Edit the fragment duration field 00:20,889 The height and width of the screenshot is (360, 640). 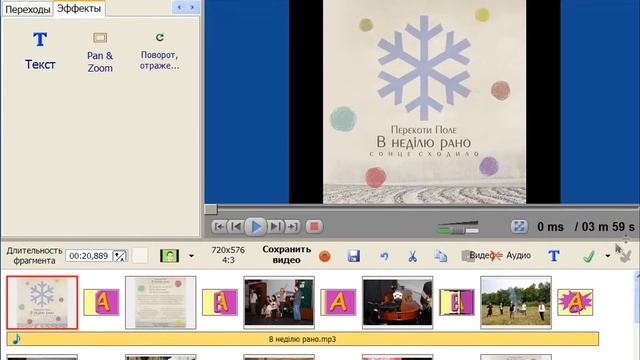click(x=89, y=256)
